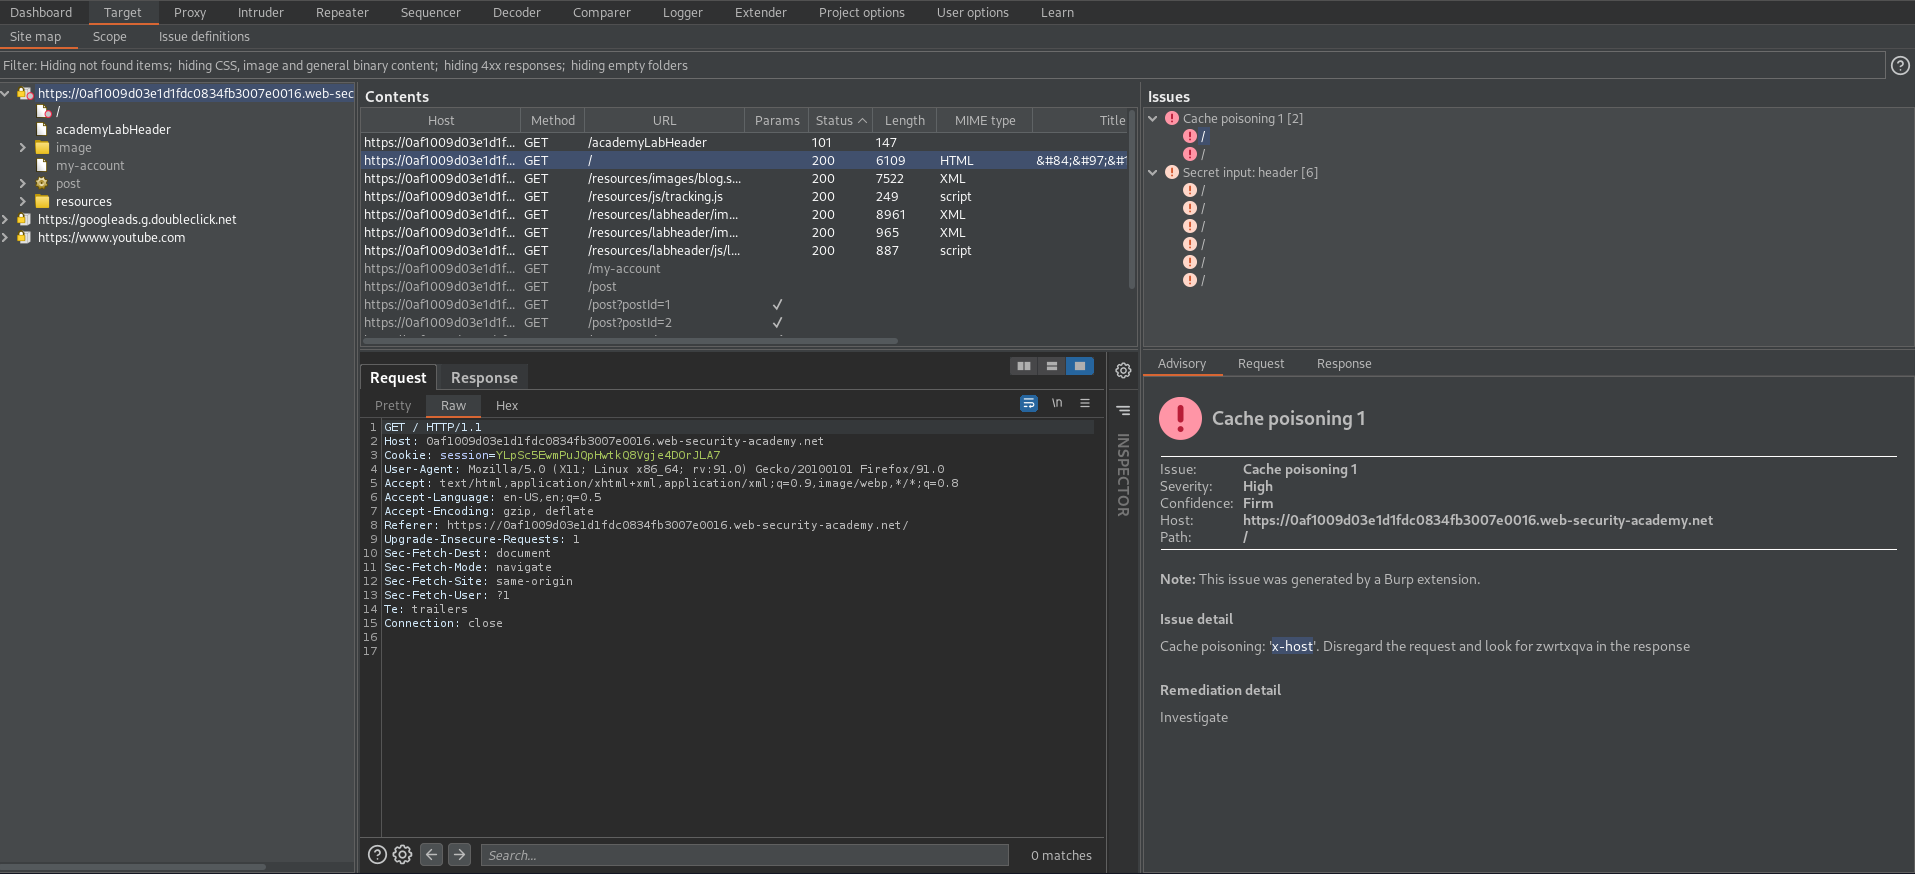Open message editor hamburger menu

[1085, 404]
